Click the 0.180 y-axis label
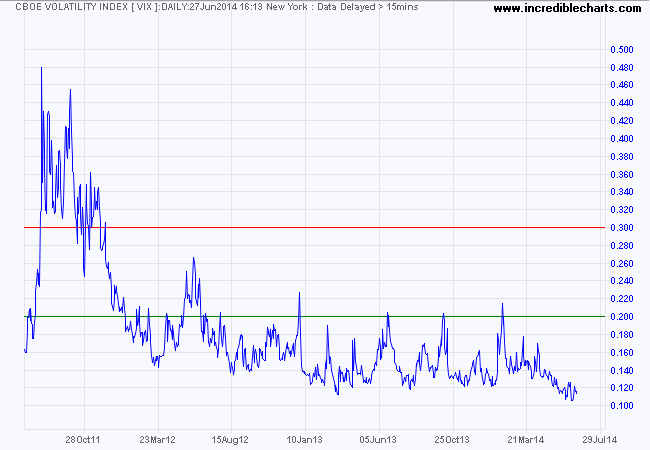 tap(622, 334)
